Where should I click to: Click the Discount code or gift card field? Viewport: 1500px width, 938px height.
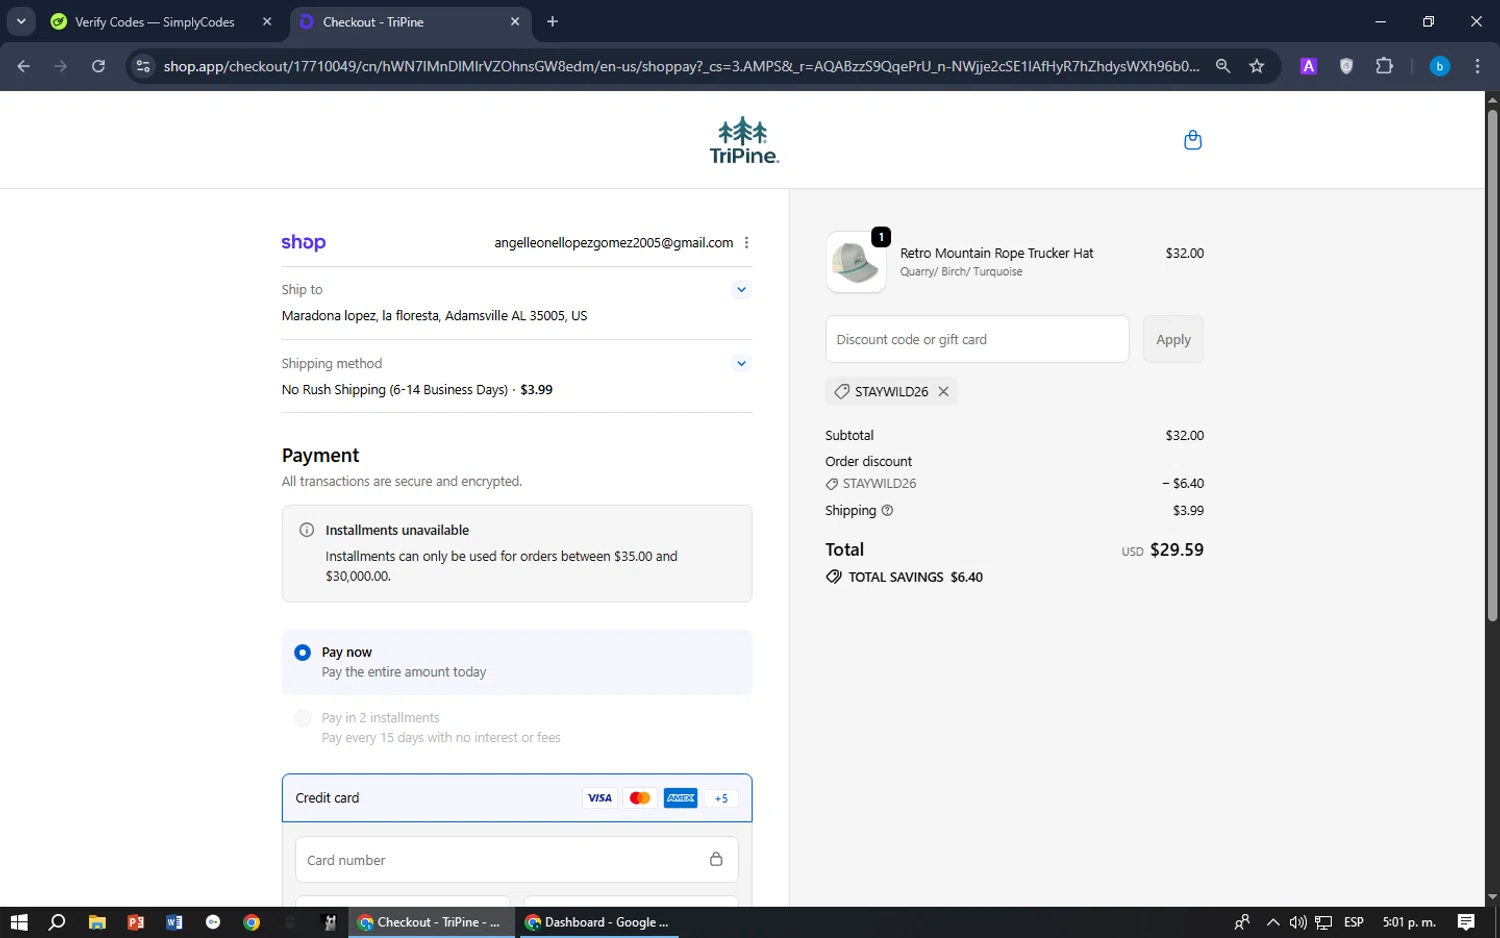point(977,339)
